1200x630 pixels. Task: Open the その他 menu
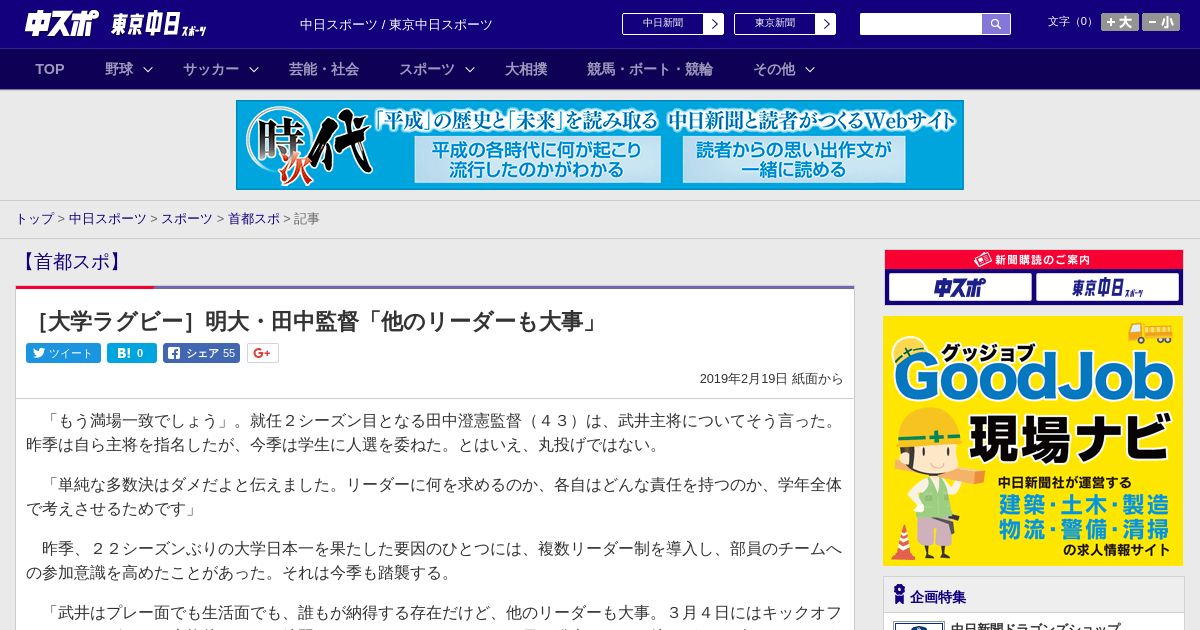click(774, 69)
